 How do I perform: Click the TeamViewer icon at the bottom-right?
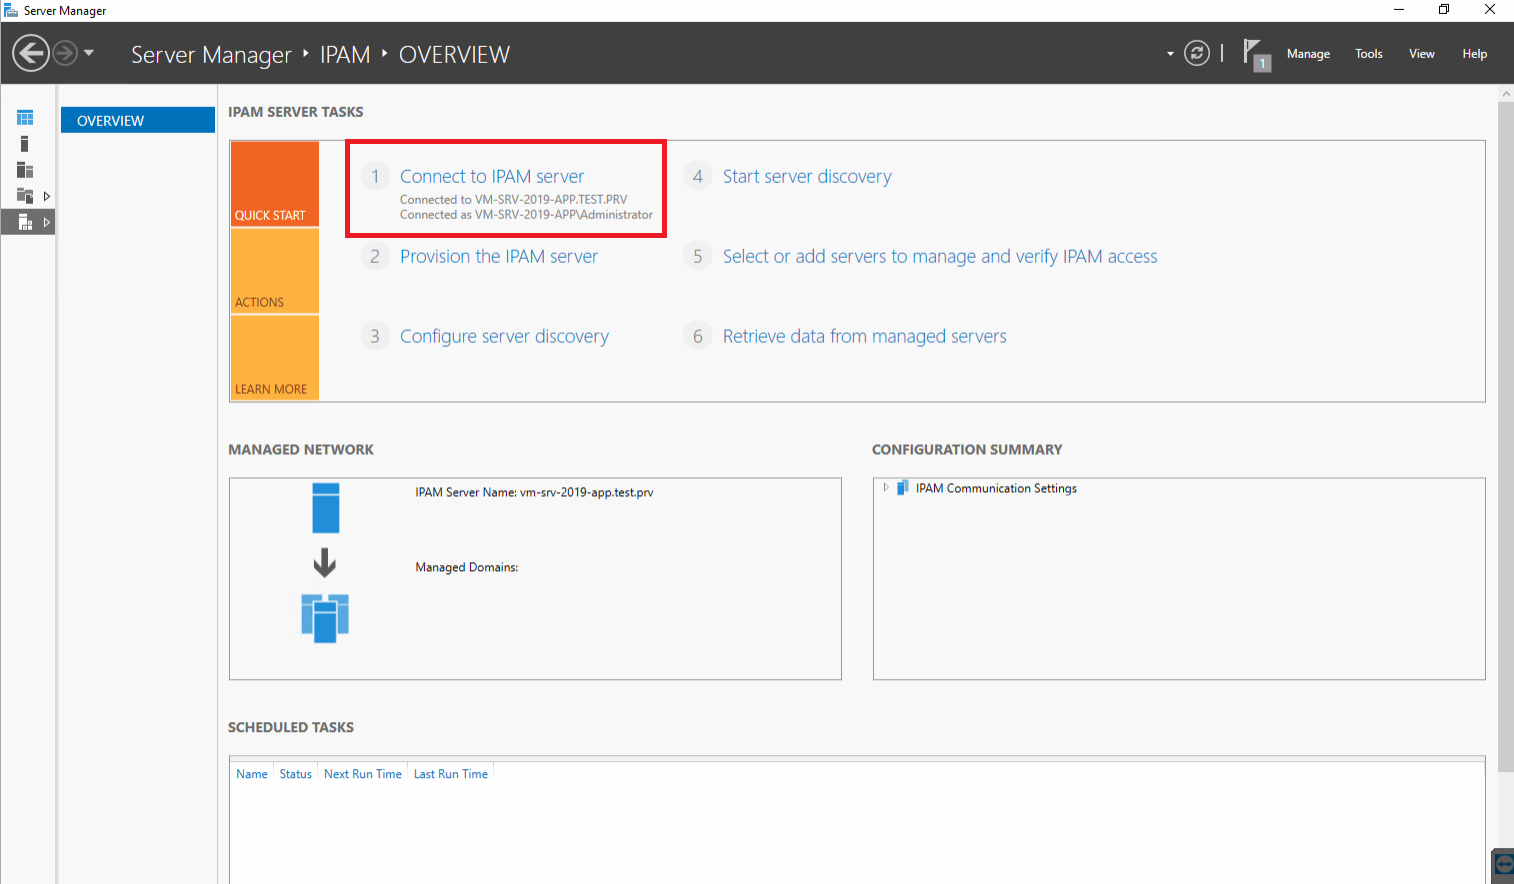point(1503,866)
